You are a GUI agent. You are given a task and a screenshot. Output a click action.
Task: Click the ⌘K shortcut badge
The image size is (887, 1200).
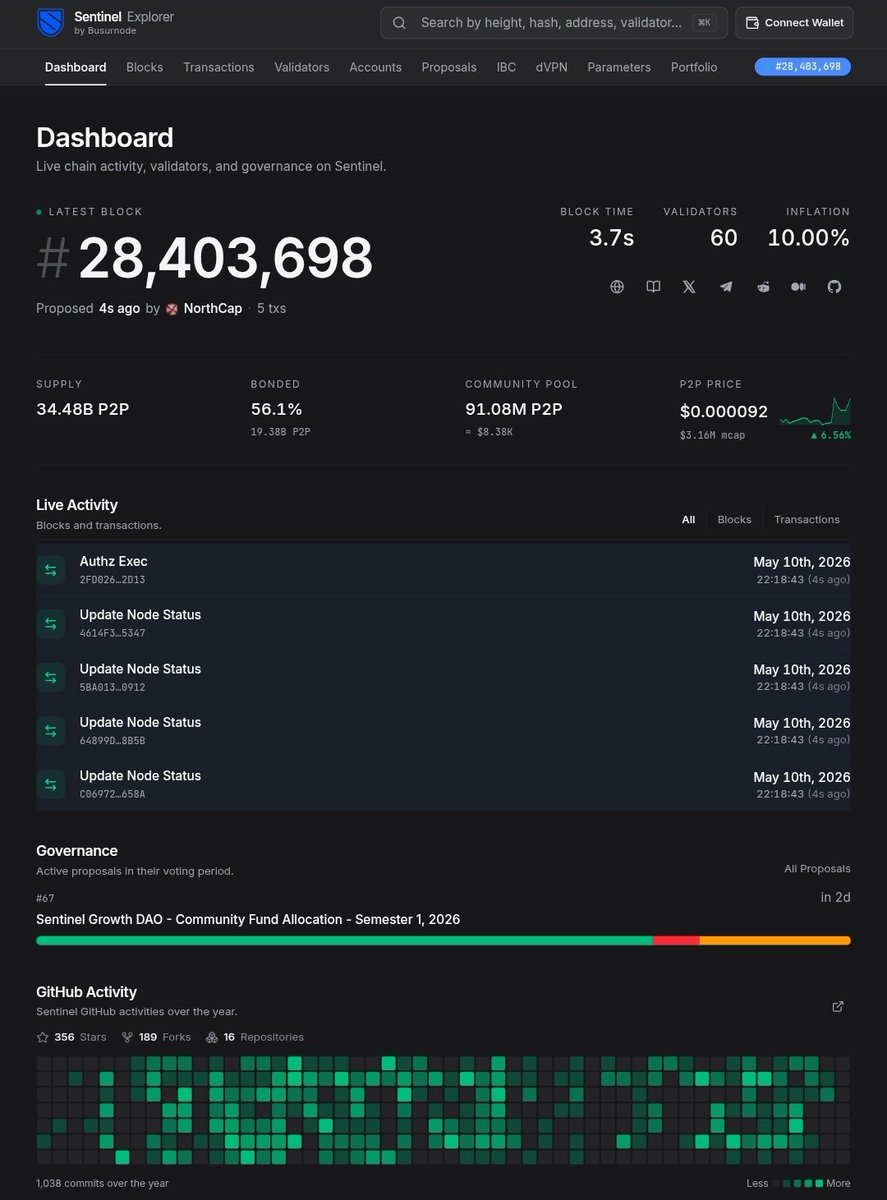coord(705,22)
